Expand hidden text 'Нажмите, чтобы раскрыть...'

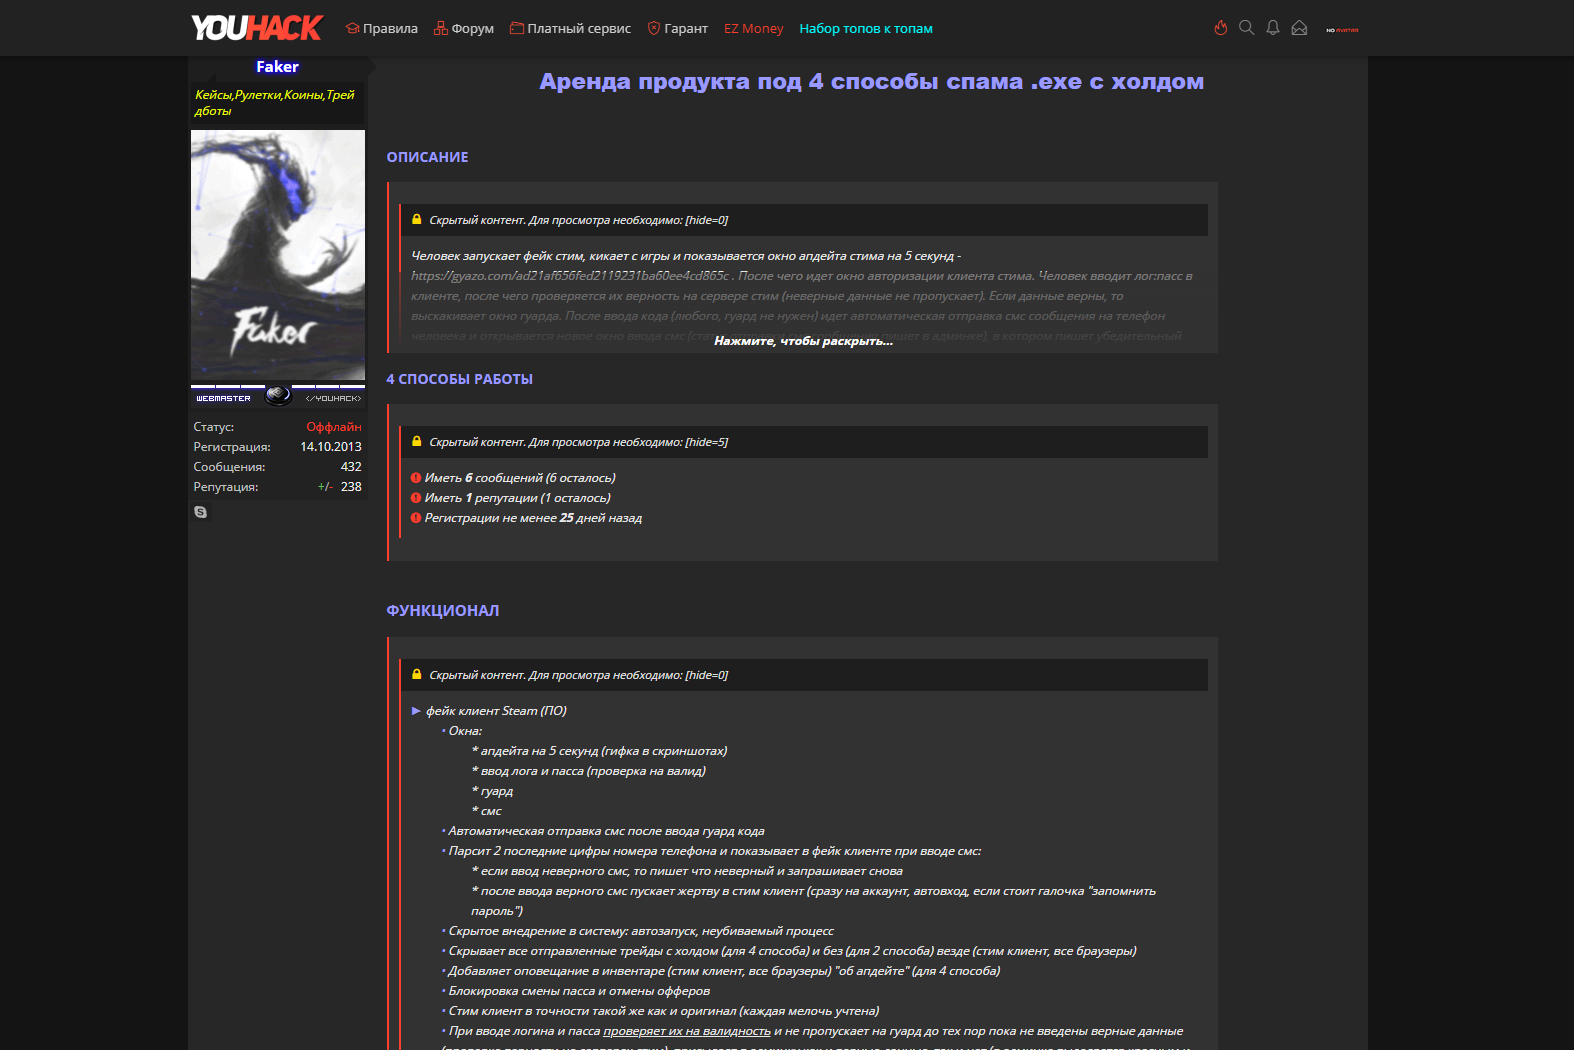coord(804,341)
